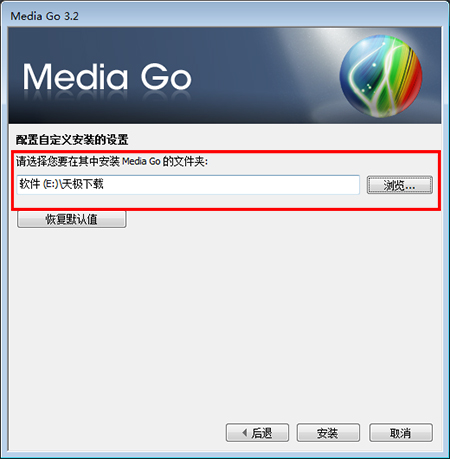Go back with the 后退 button
Screen dimensions: 450x459
pyautogui.click(x=257, y=433)
